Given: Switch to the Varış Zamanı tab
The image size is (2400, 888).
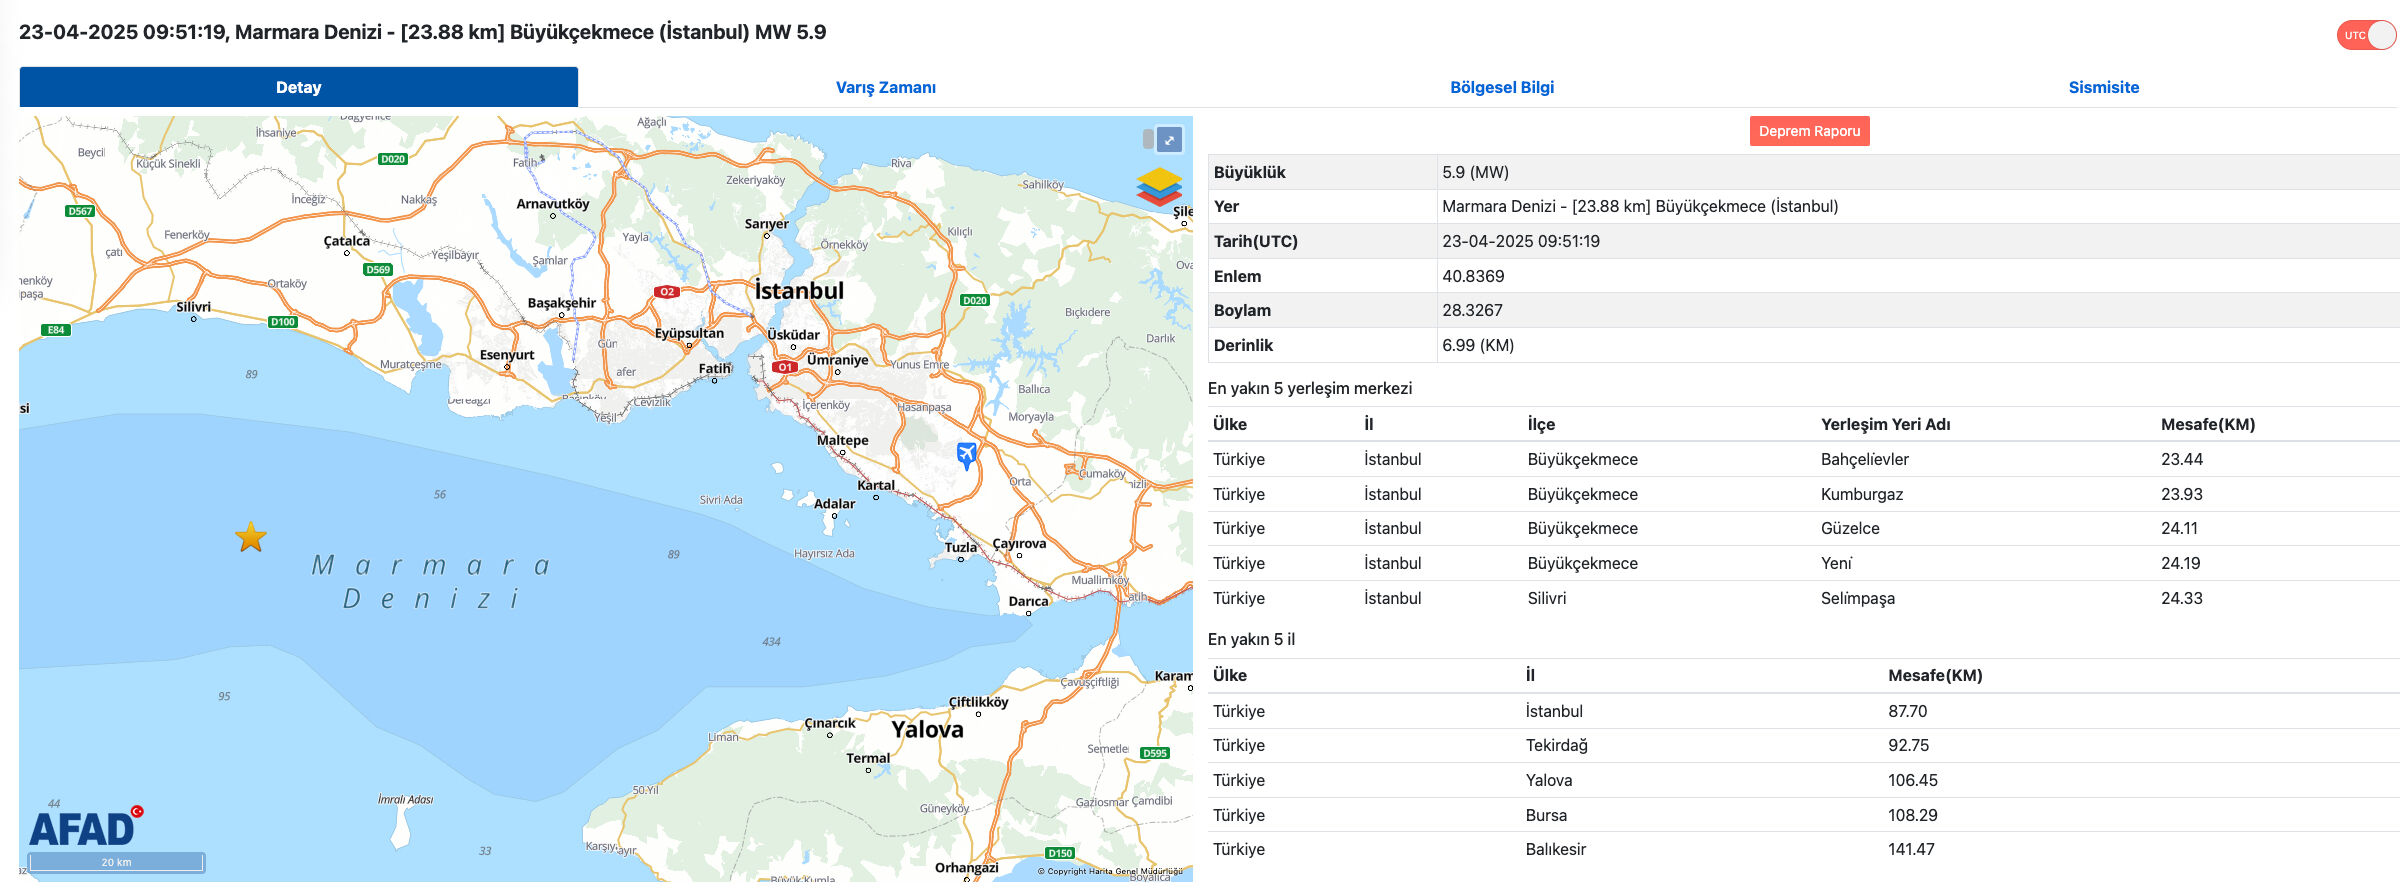Looking at the screenshot, I should (x=885, y=87).
